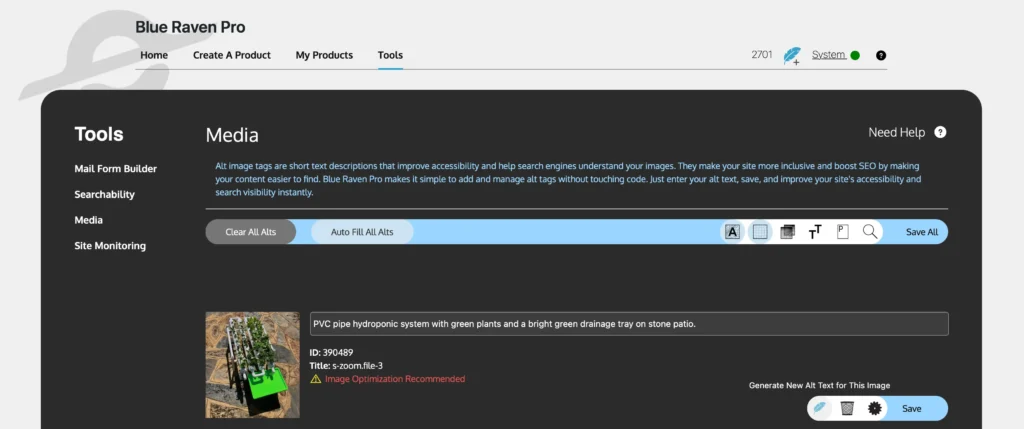Generate alt text with the feather icon
Image resolution: width=1024 pixels, height=429 pixels.
tap(819, 408)
